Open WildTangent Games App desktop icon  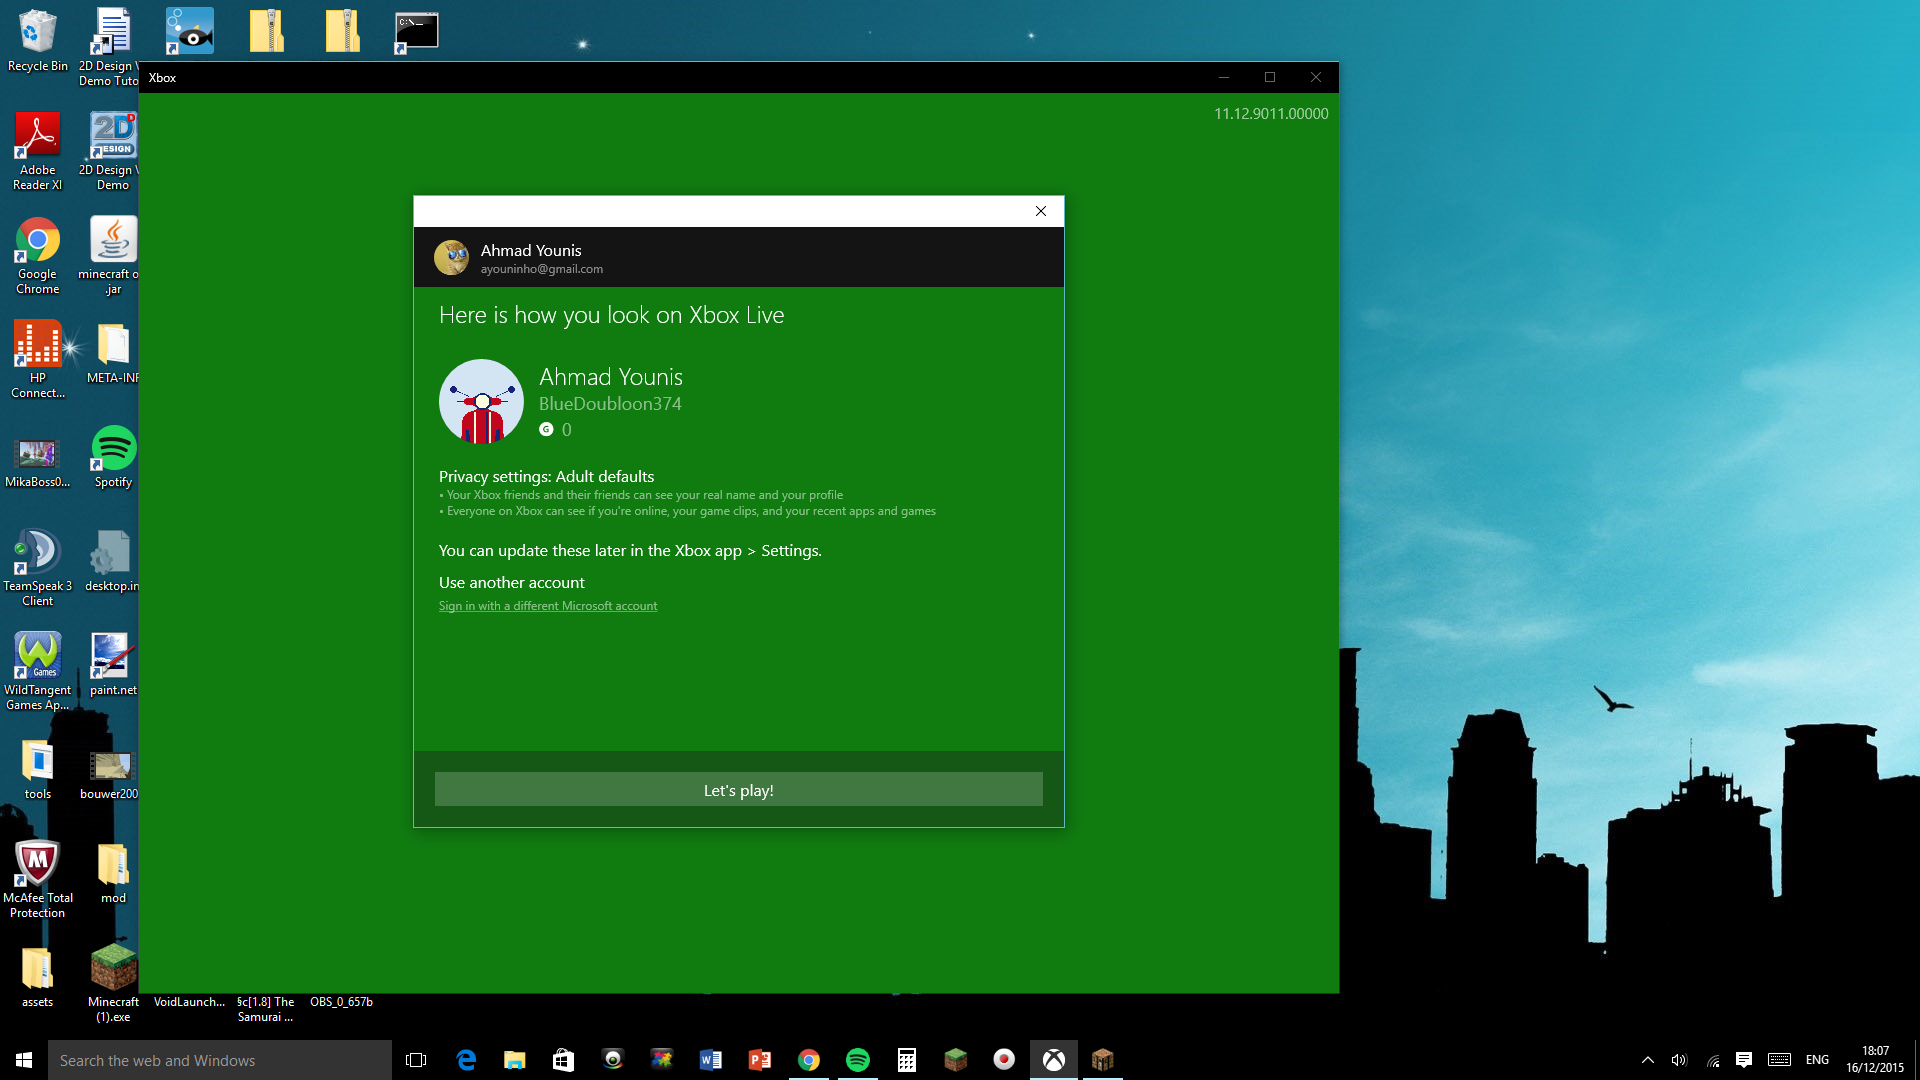(x=38, y=672)
